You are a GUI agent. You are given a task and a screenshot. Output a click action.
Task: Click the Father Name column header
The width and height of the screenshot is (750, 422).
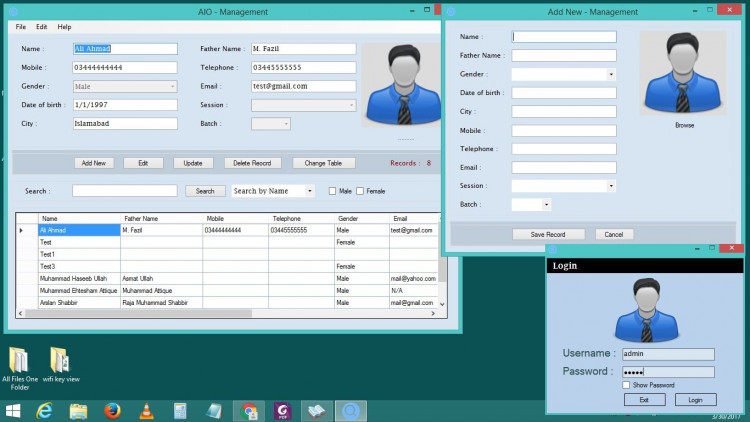tap(161, 219)
